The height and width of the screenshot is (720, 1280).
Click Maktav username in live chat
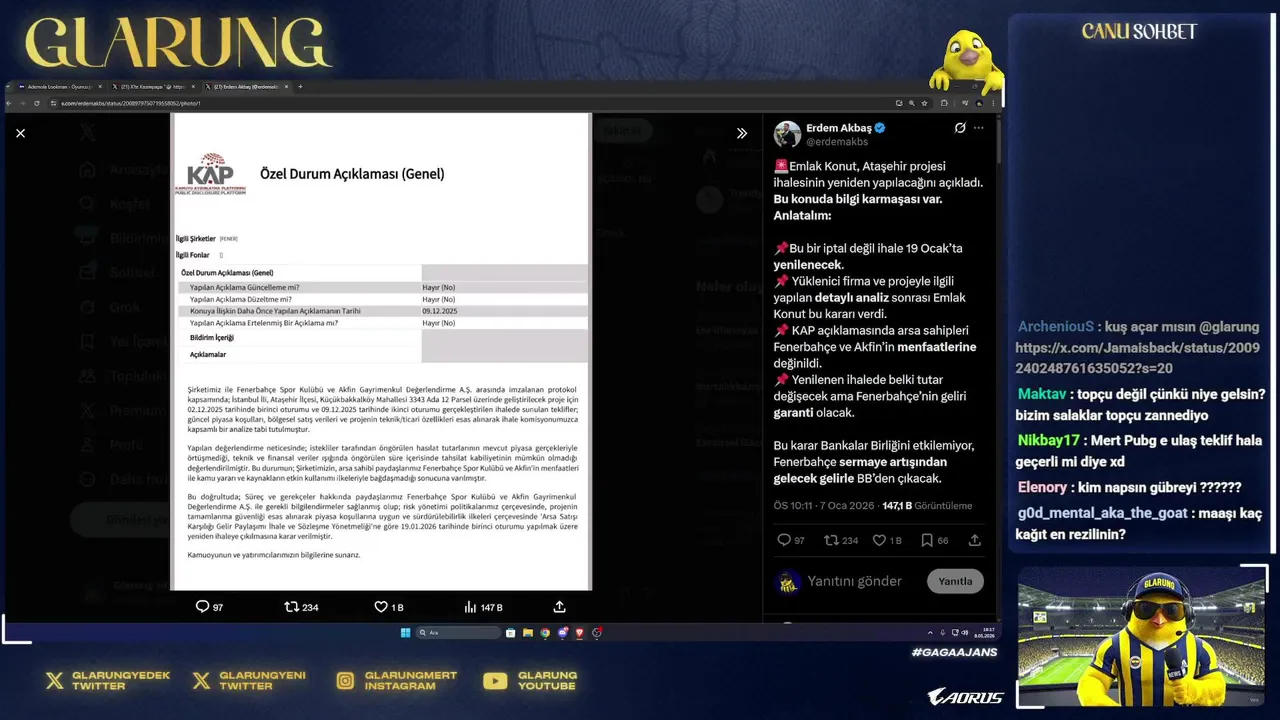pyautogui.click(x=1042, y=394)
